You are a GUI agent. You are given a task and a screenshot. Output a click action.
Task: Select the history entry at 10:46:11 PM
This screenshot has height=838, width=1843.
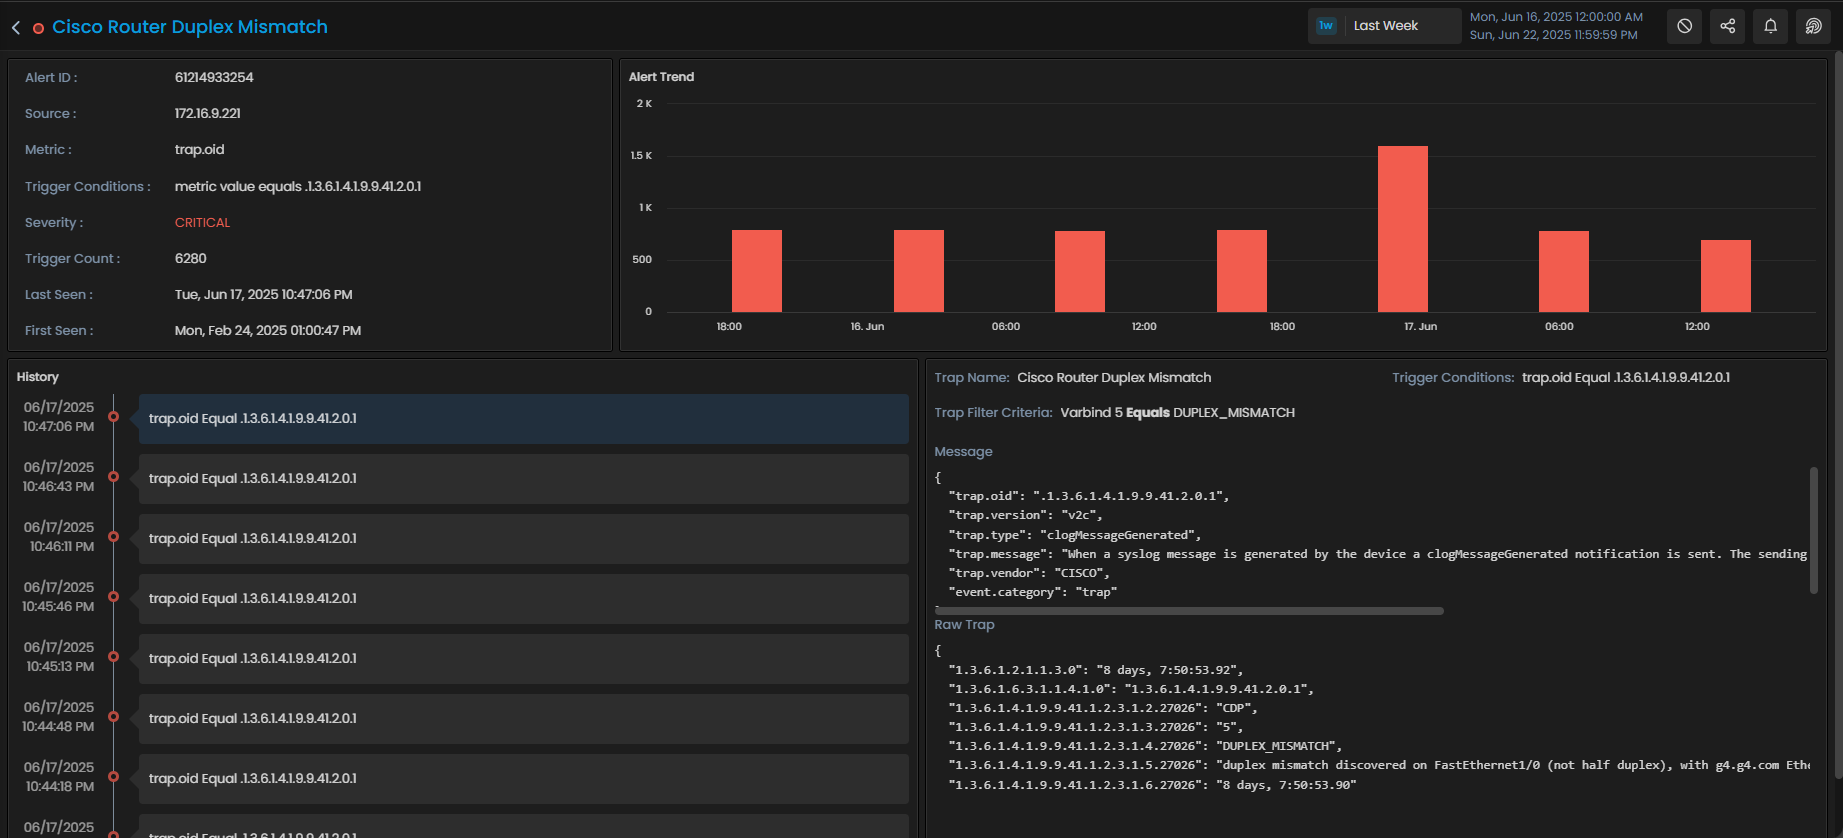524,539
